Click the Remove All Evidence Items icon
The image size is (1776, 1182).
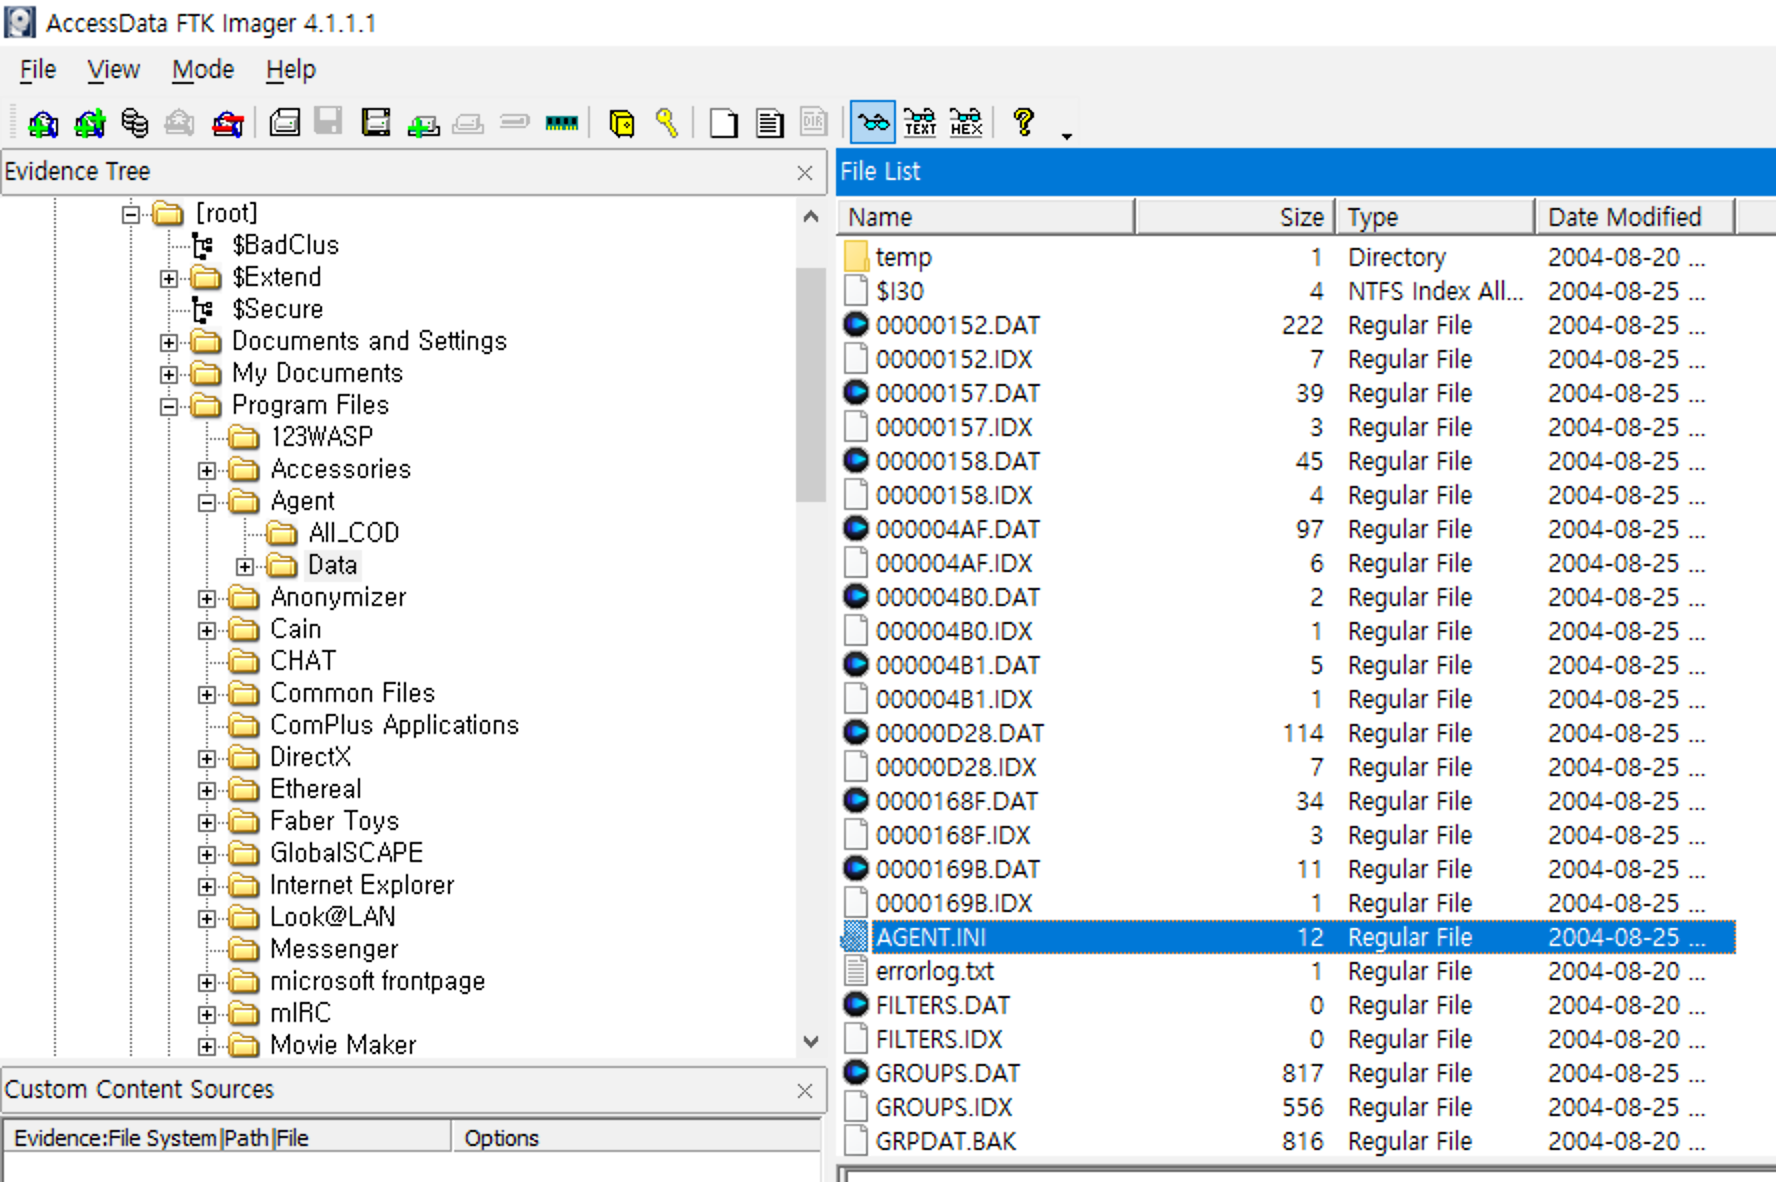coord(228,123)
